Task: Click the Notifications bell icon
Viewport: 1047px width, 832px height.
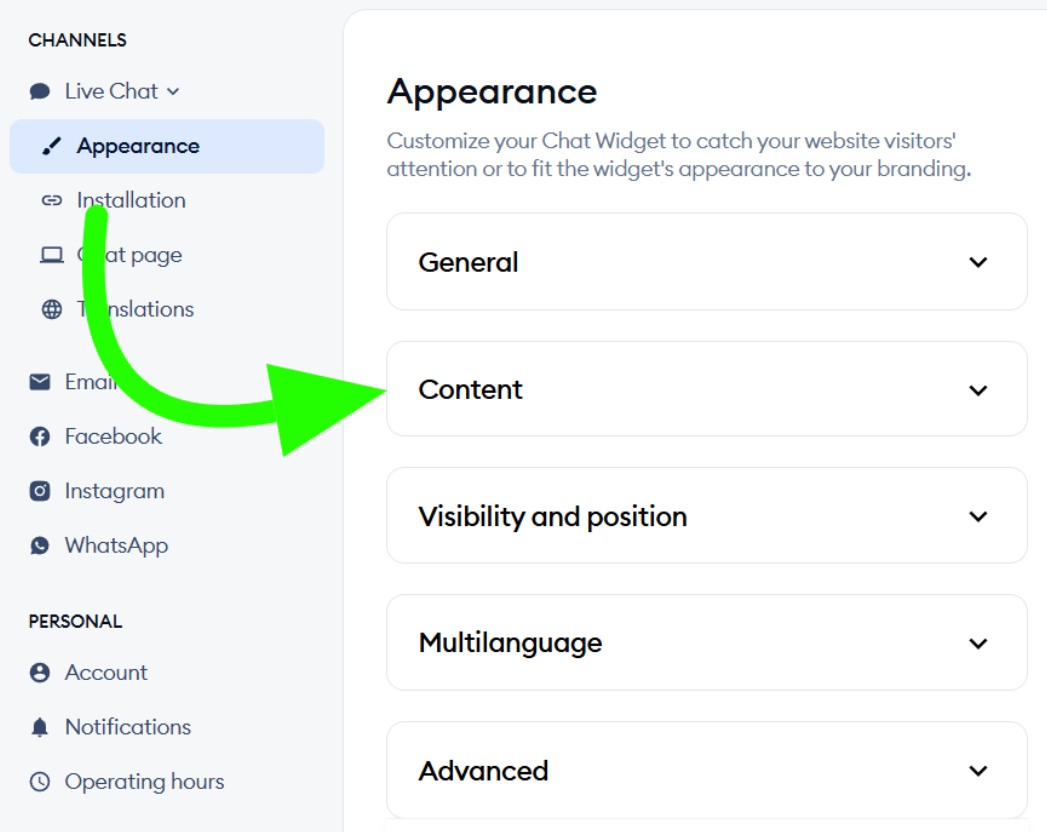Action: pos(40,727)
